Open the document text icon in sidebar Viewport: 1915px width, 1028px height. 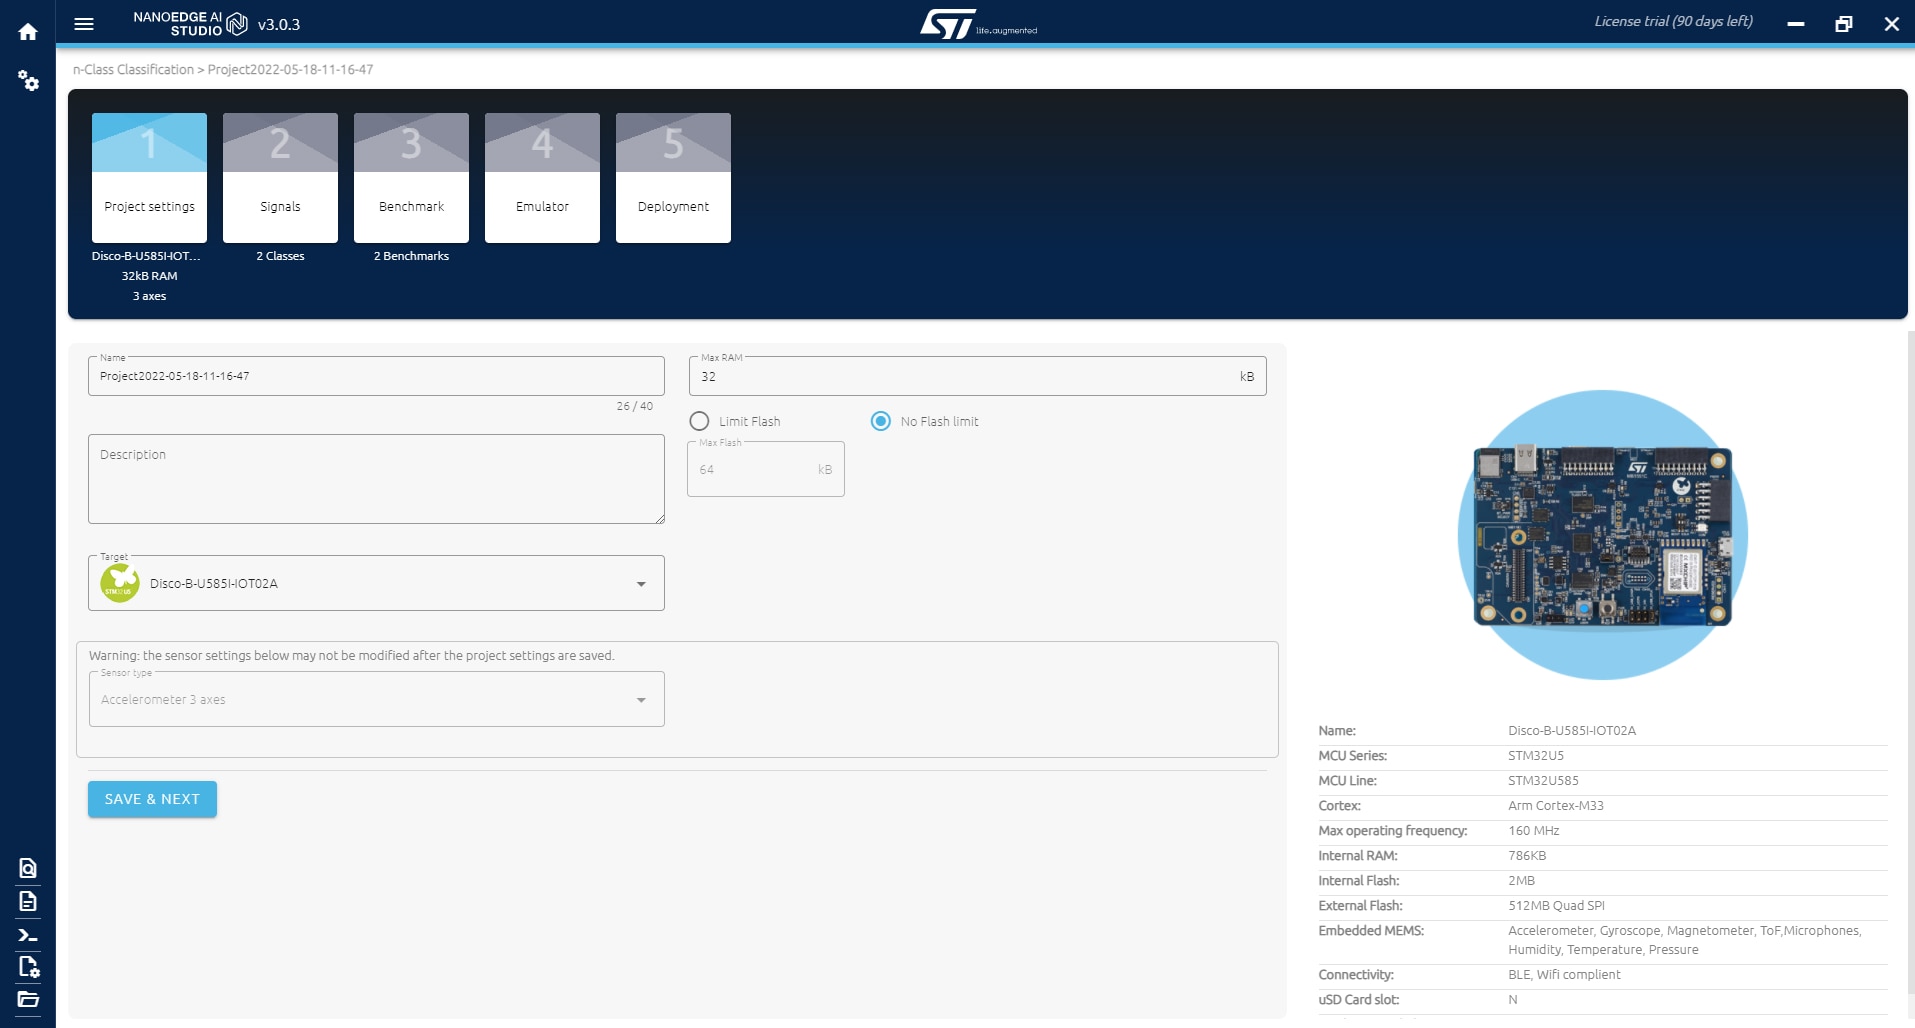(28, 901)
